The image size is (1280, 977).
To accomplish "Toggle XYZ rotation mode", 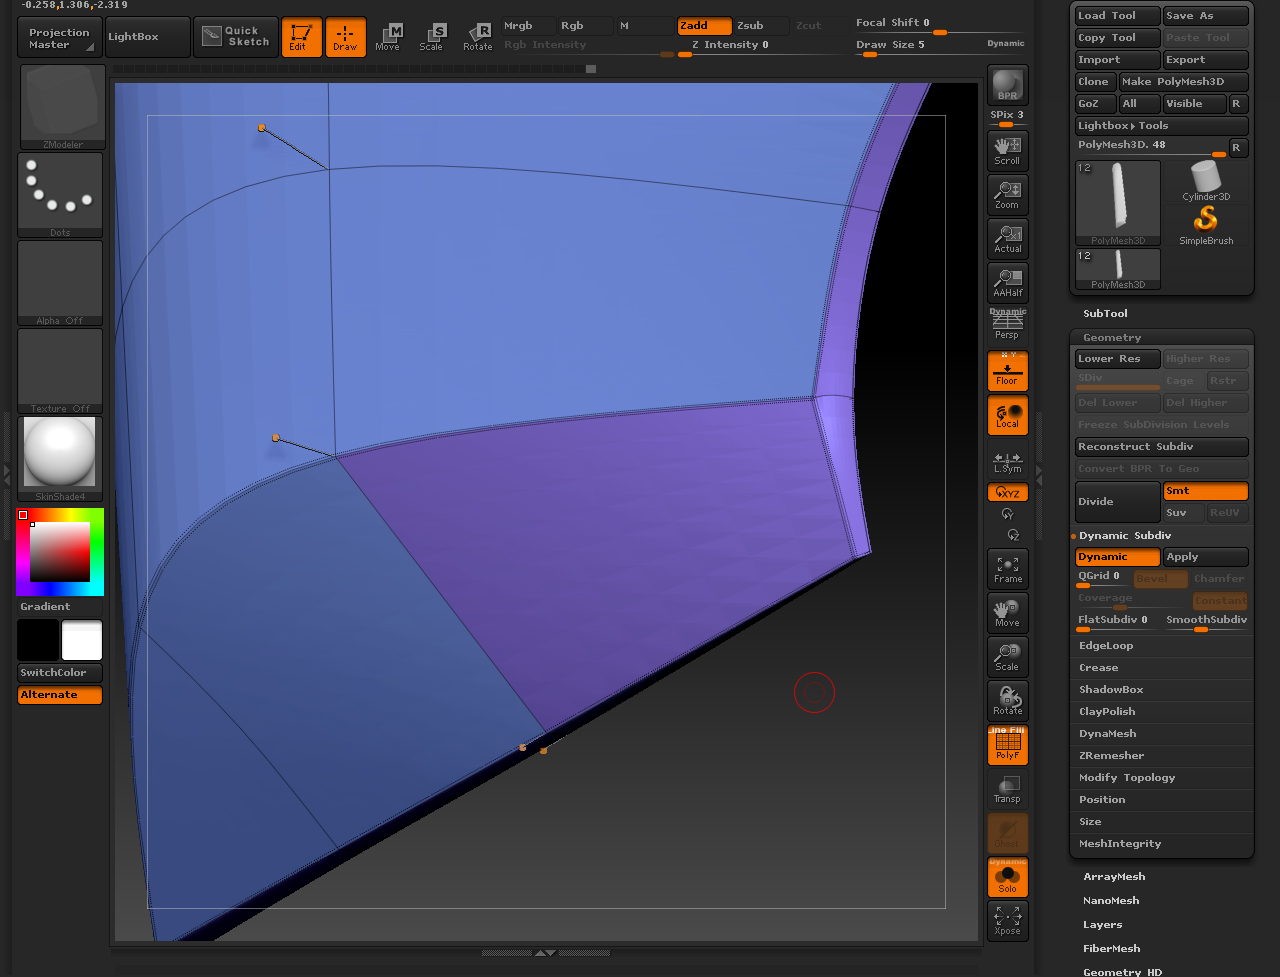I will pos(1007,493).
